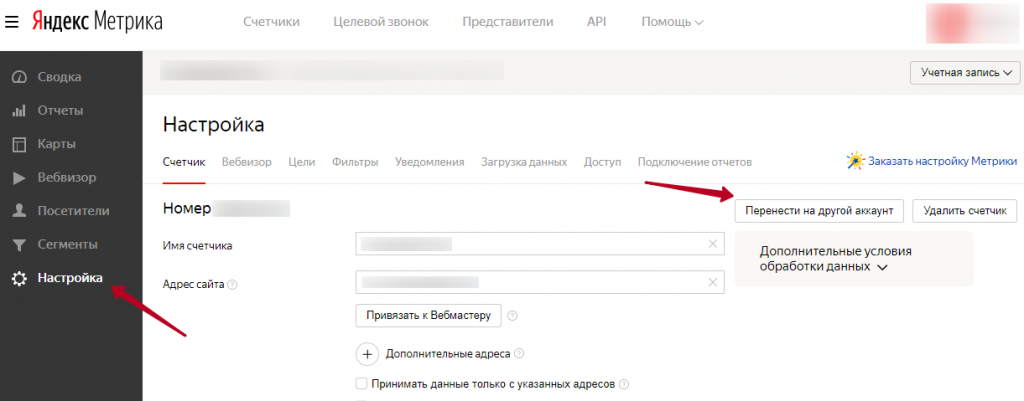Viewport: 1024px width, 401px height.
Task: Click the Настройка gear icon
Action: (x=19, y=278)
